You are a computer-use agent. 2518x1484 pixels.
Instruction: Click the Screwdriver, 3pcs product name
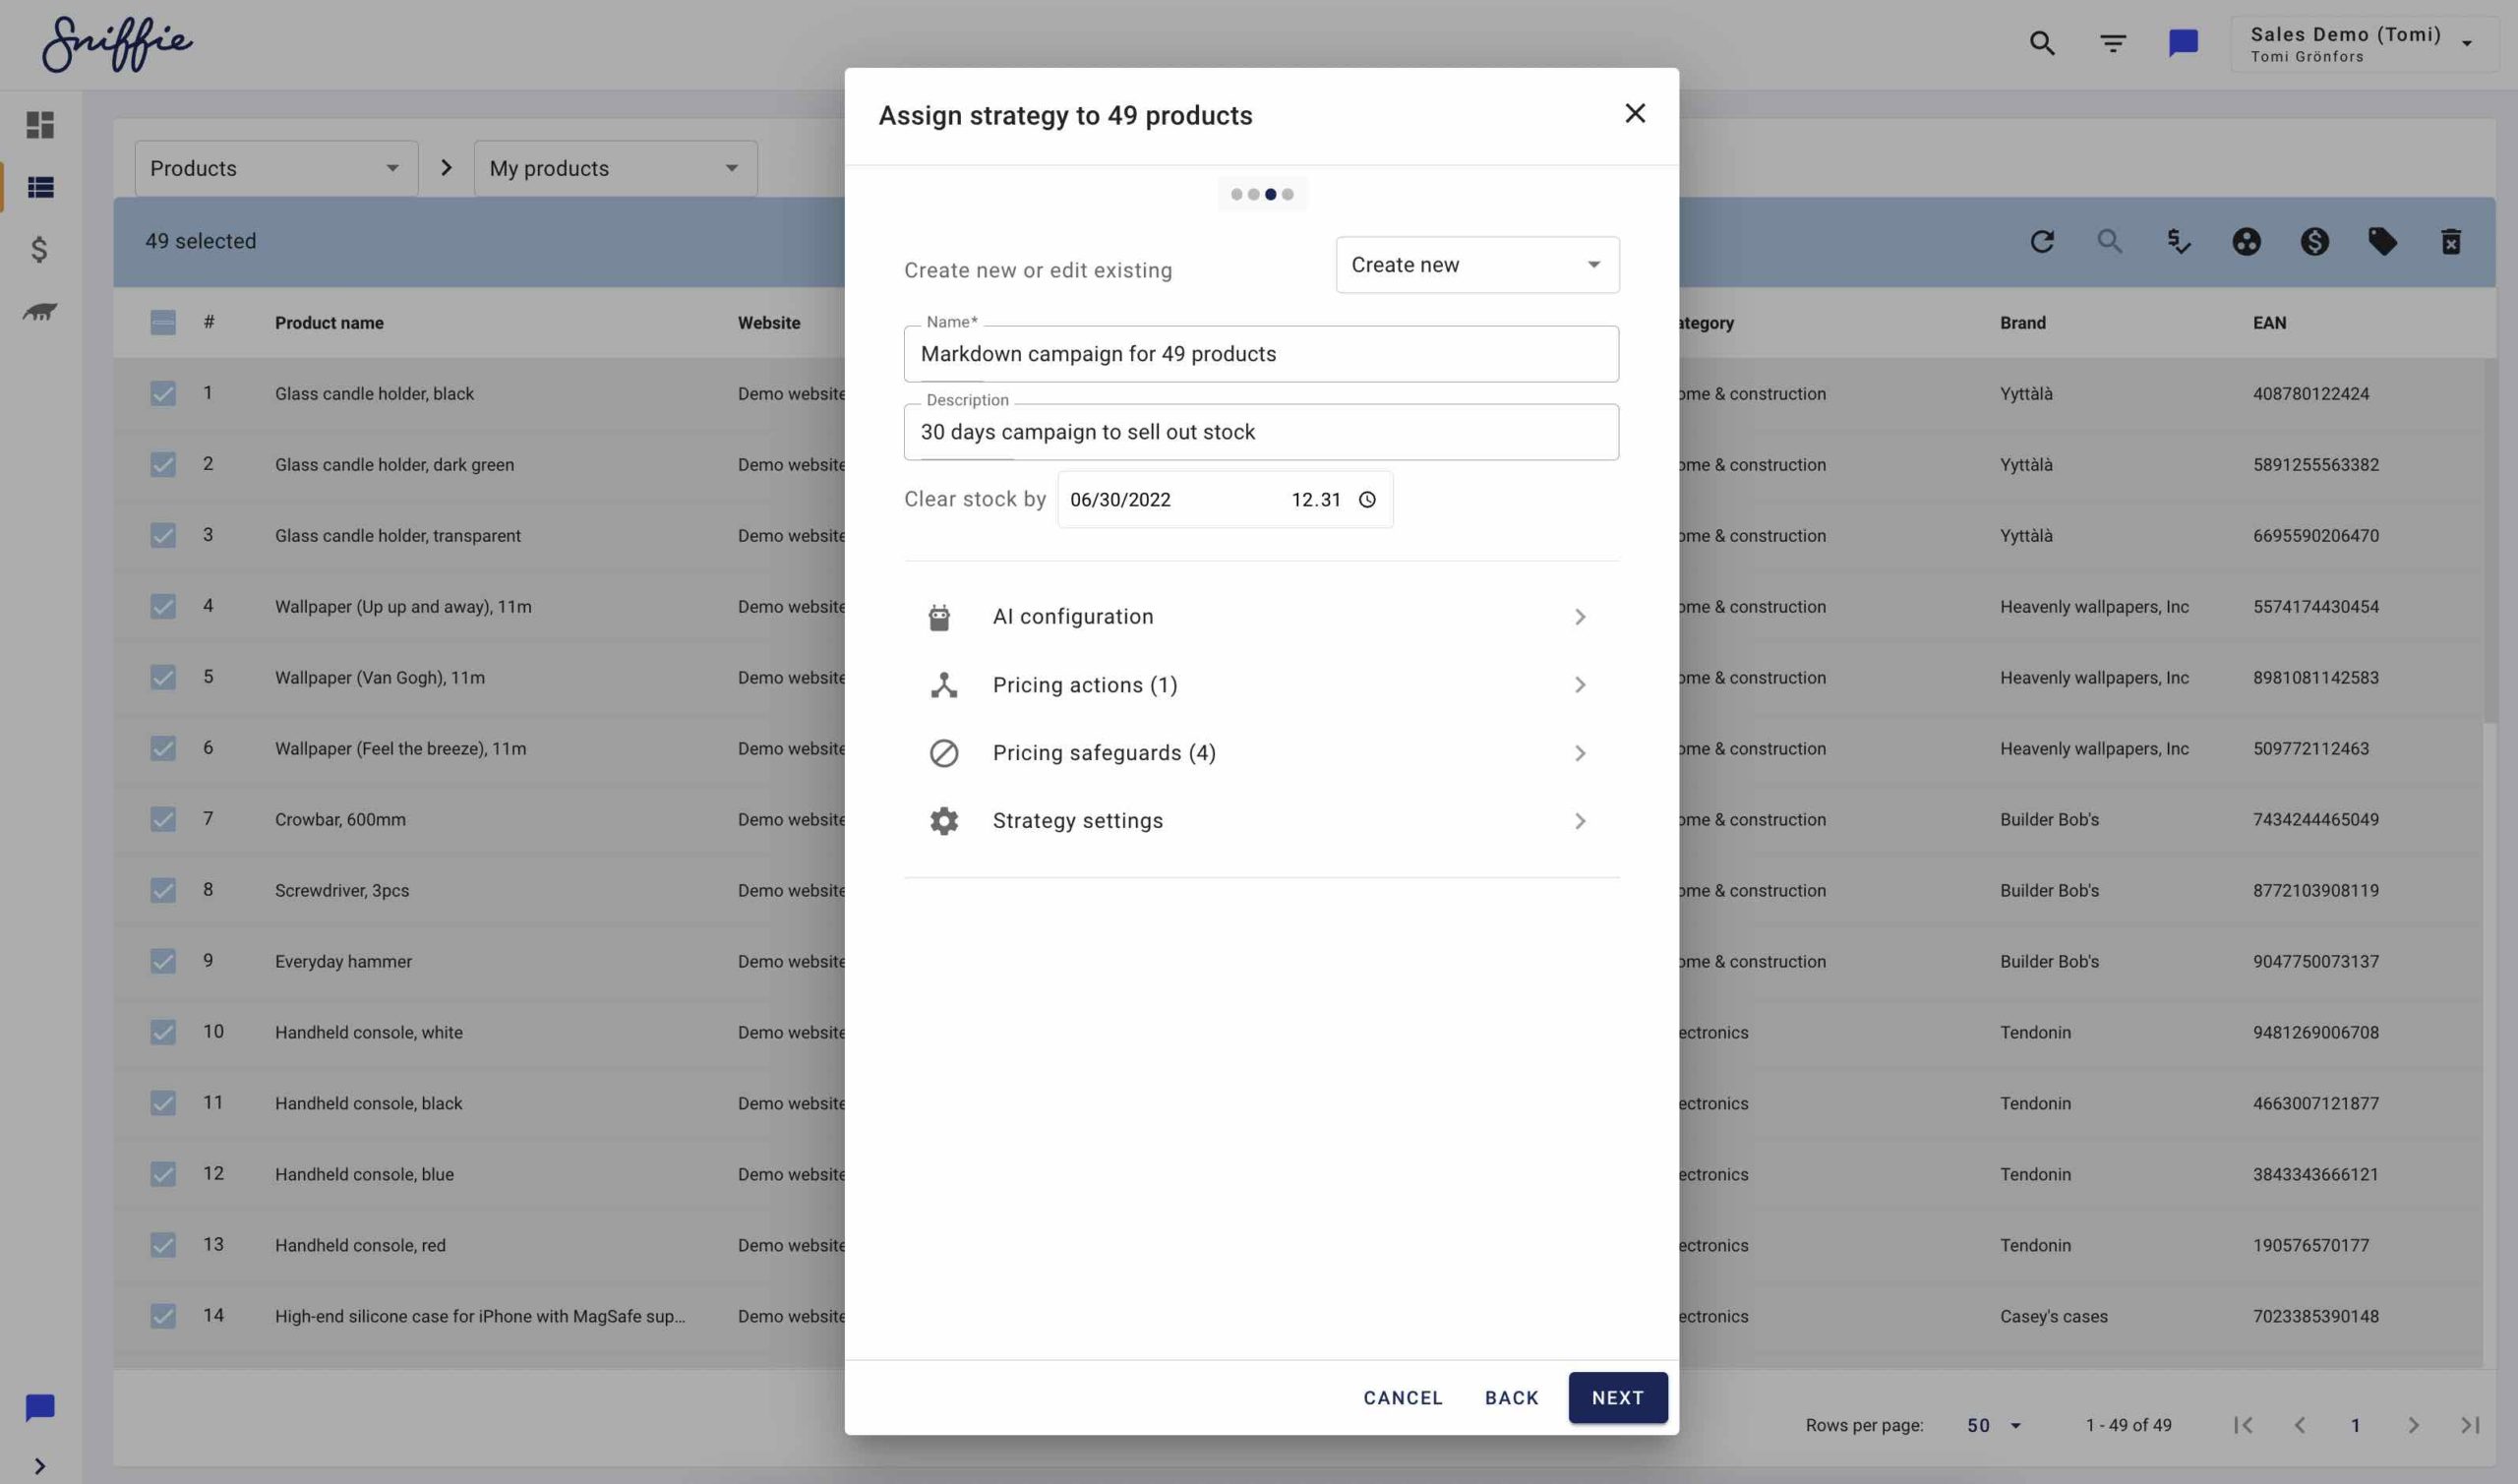(342, 890)
